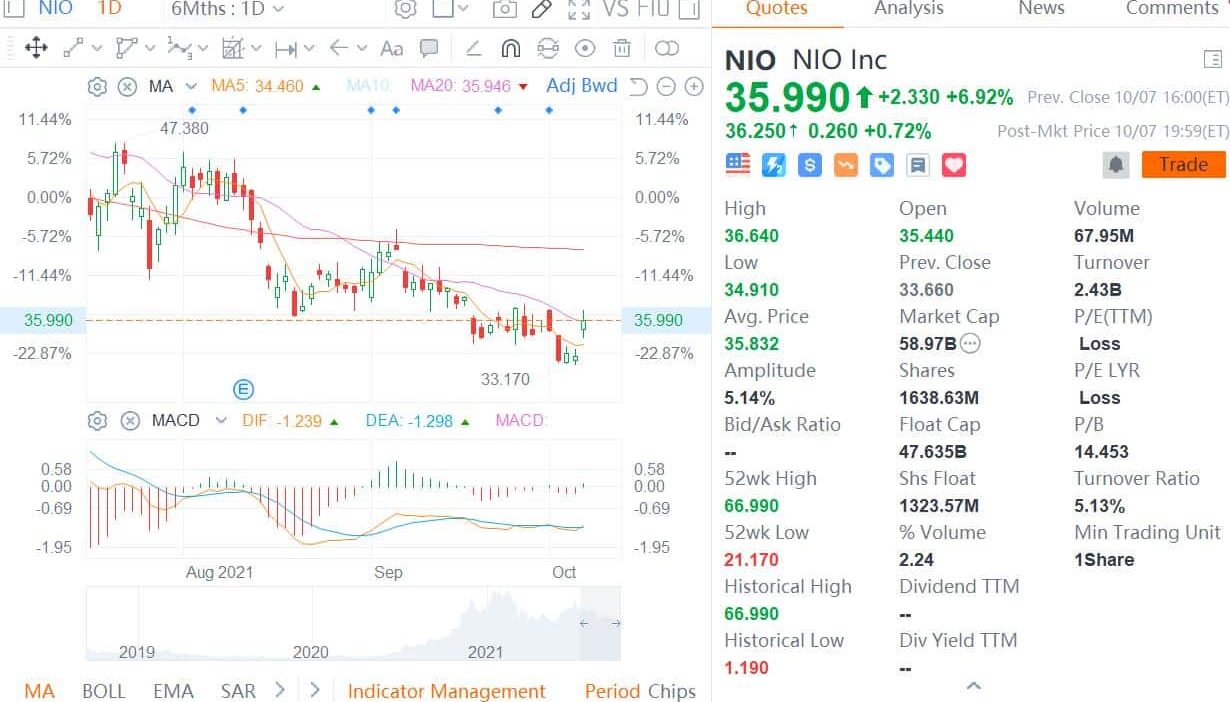Image resolution: width=1230 pixels, height=702 pixels.
Task: Open the News tab
Action: tap(1041, 9)
